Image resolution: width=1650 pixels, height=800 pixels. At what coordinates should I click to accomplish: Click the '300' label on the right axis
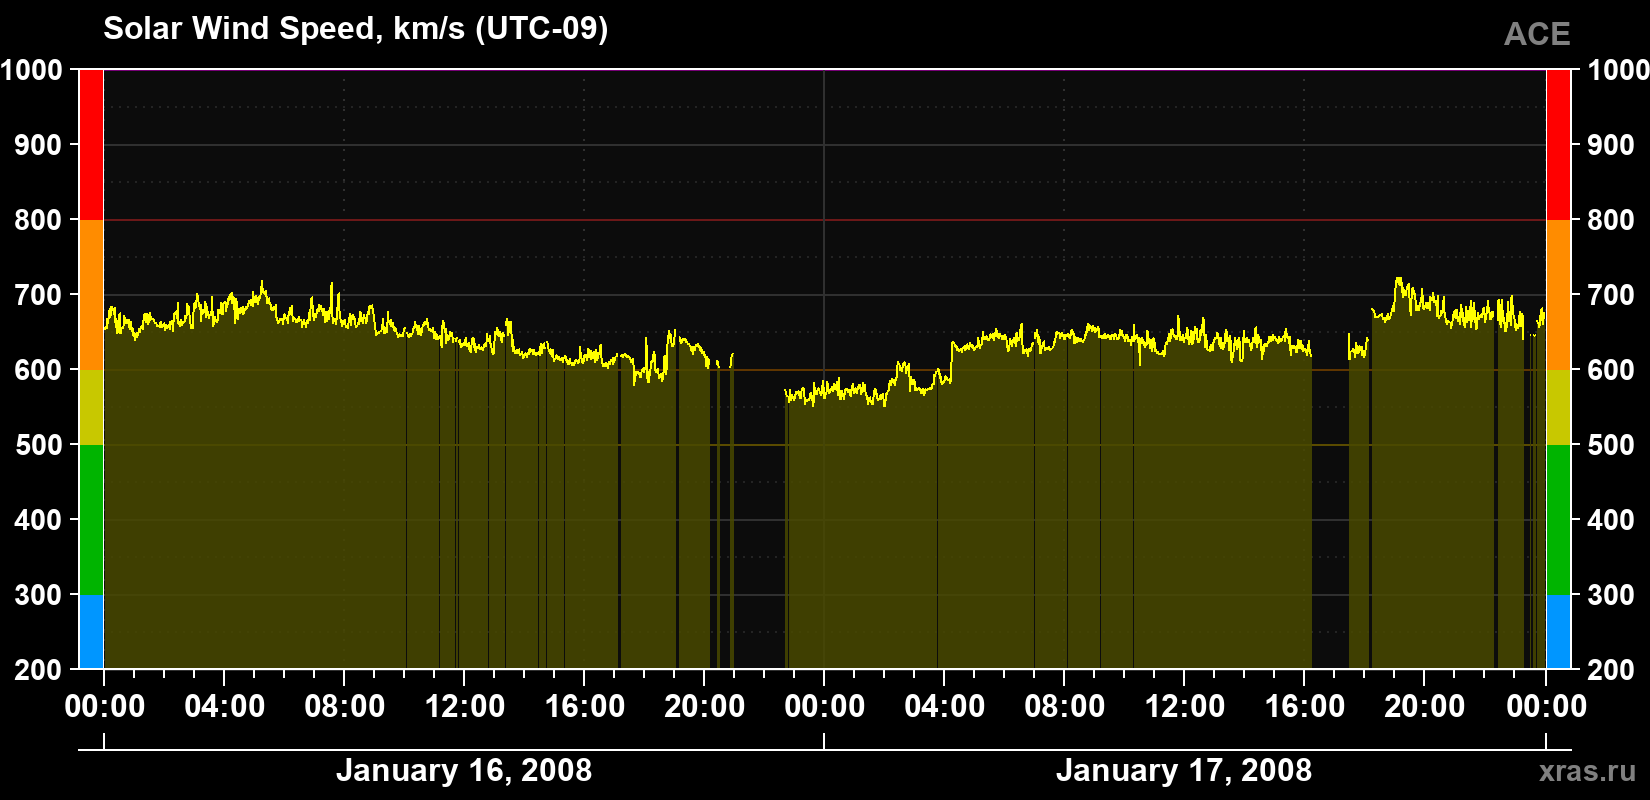coord(1611,595)
